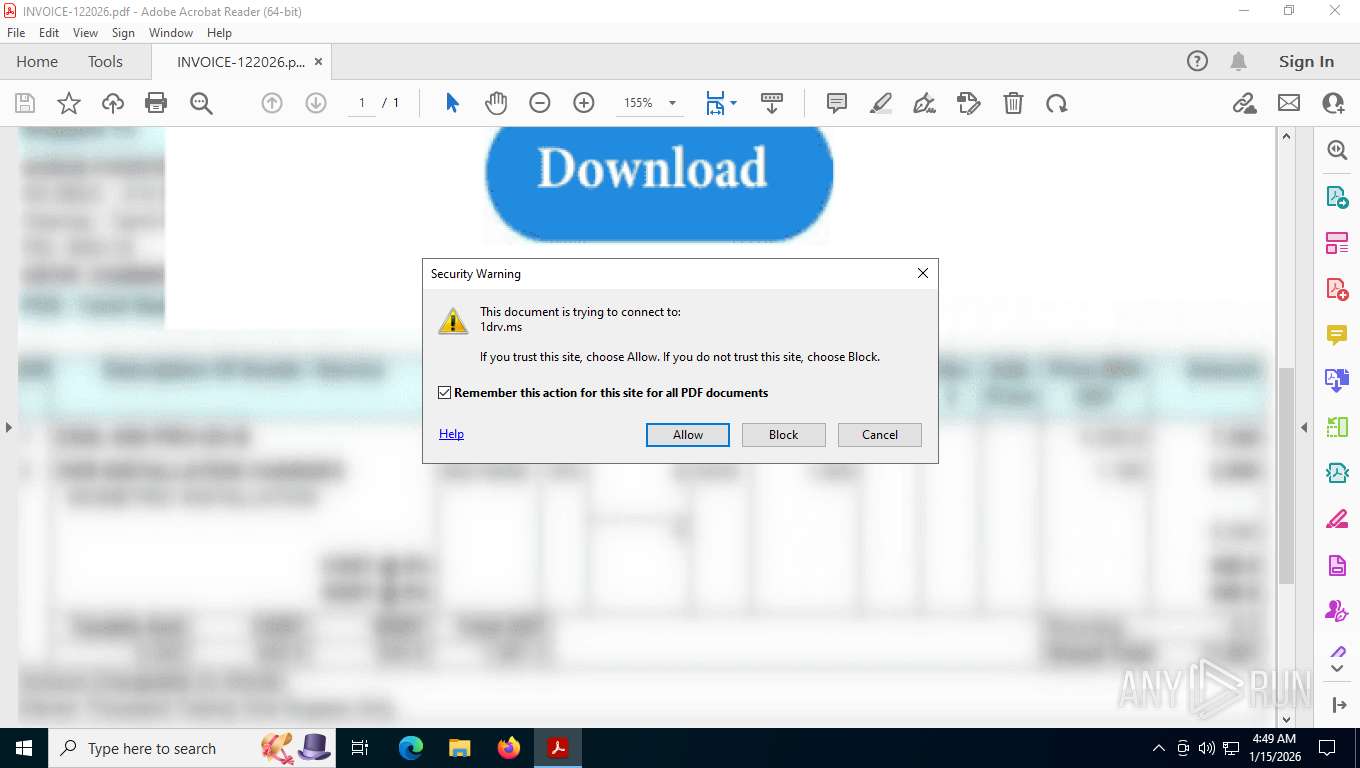Click the page number input field
This screenshot has height=768, width=1360.
362,103
